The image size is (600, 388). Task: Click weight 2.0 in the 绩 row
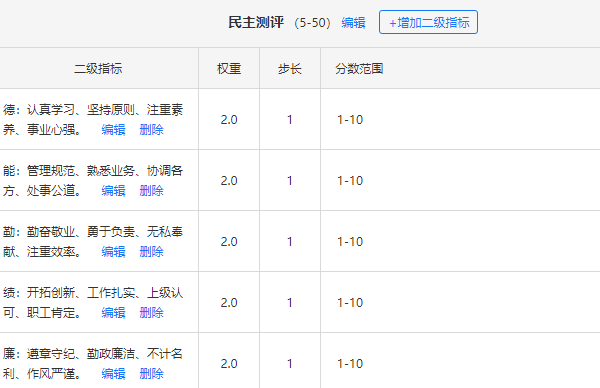tap(229, 303)
